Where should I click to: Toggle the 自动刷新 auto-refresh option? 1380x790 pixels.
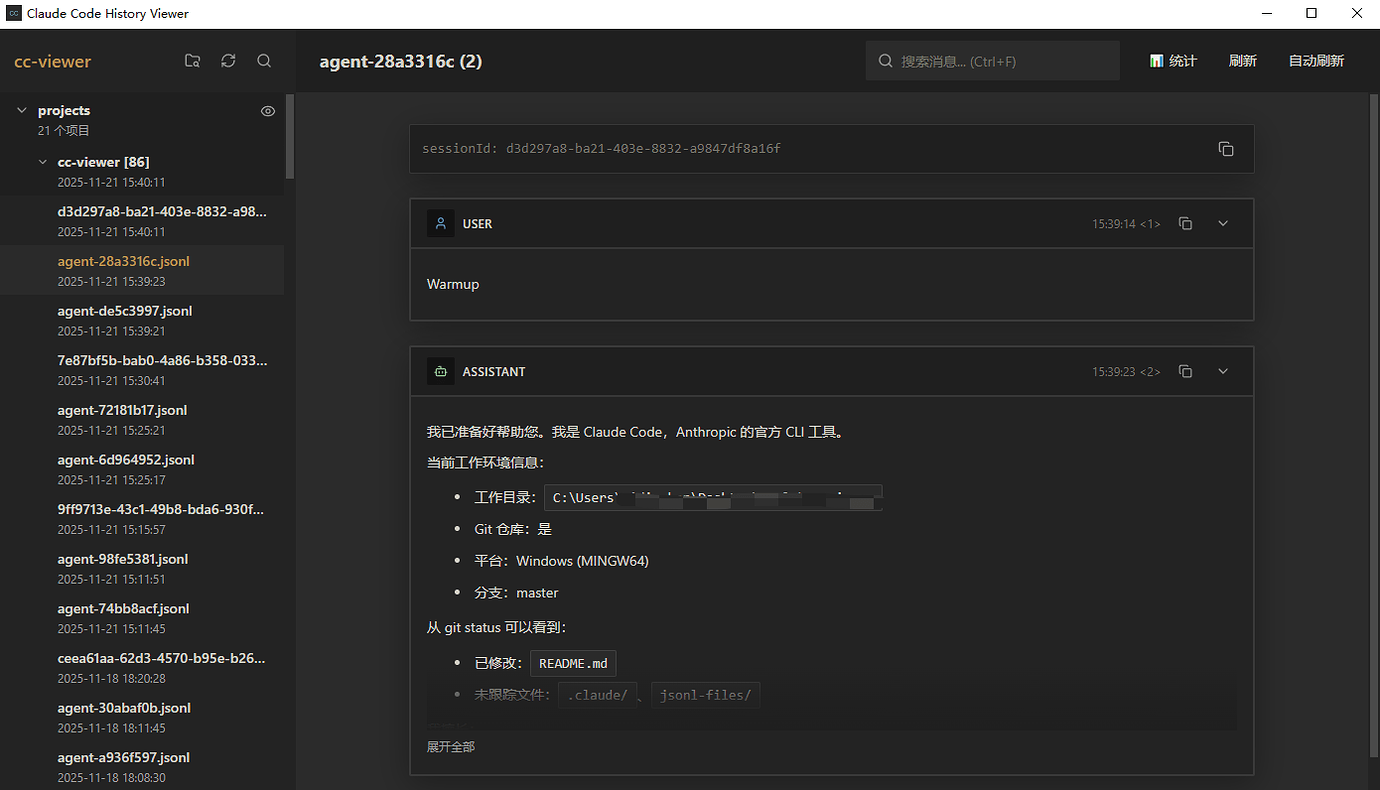coord(1316,61)
